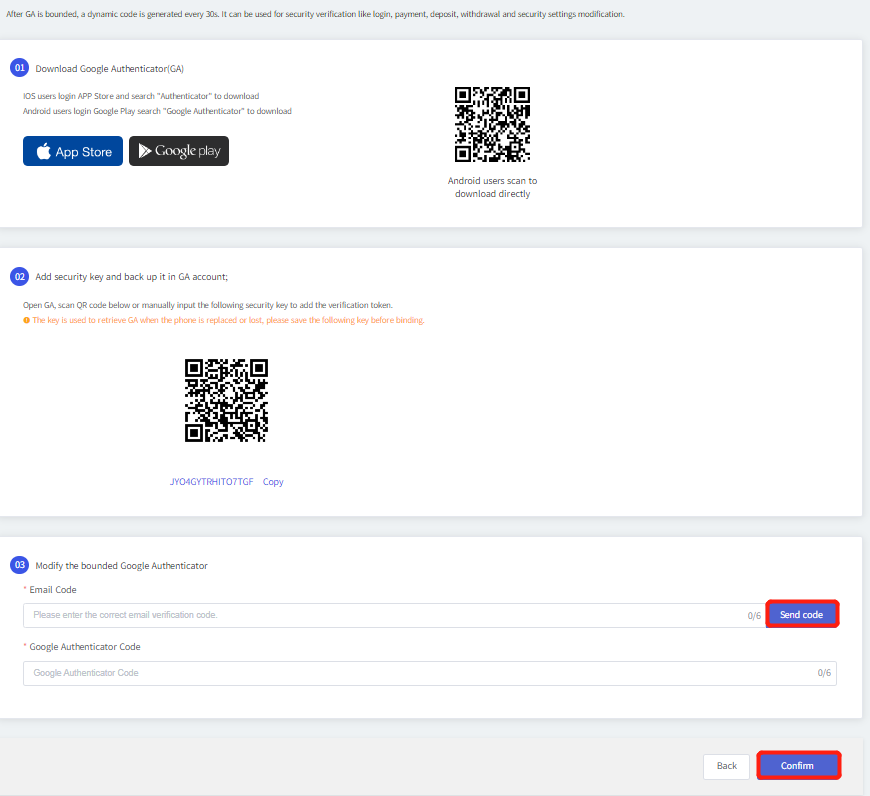
Task: Click the Google Play download button
Action: (x=179, y=151)
